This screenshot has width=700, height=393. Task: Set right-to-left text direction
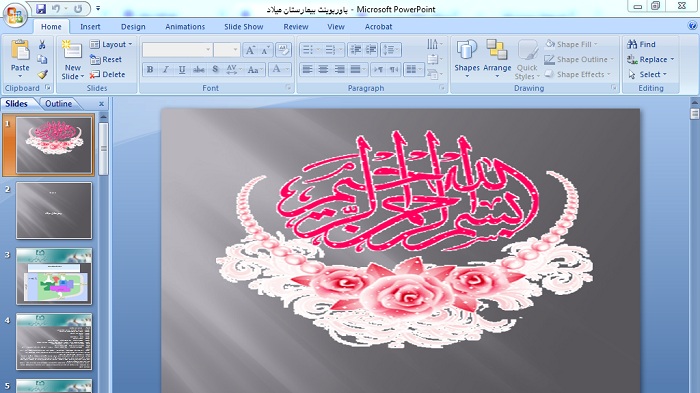[x=394, y=69]
